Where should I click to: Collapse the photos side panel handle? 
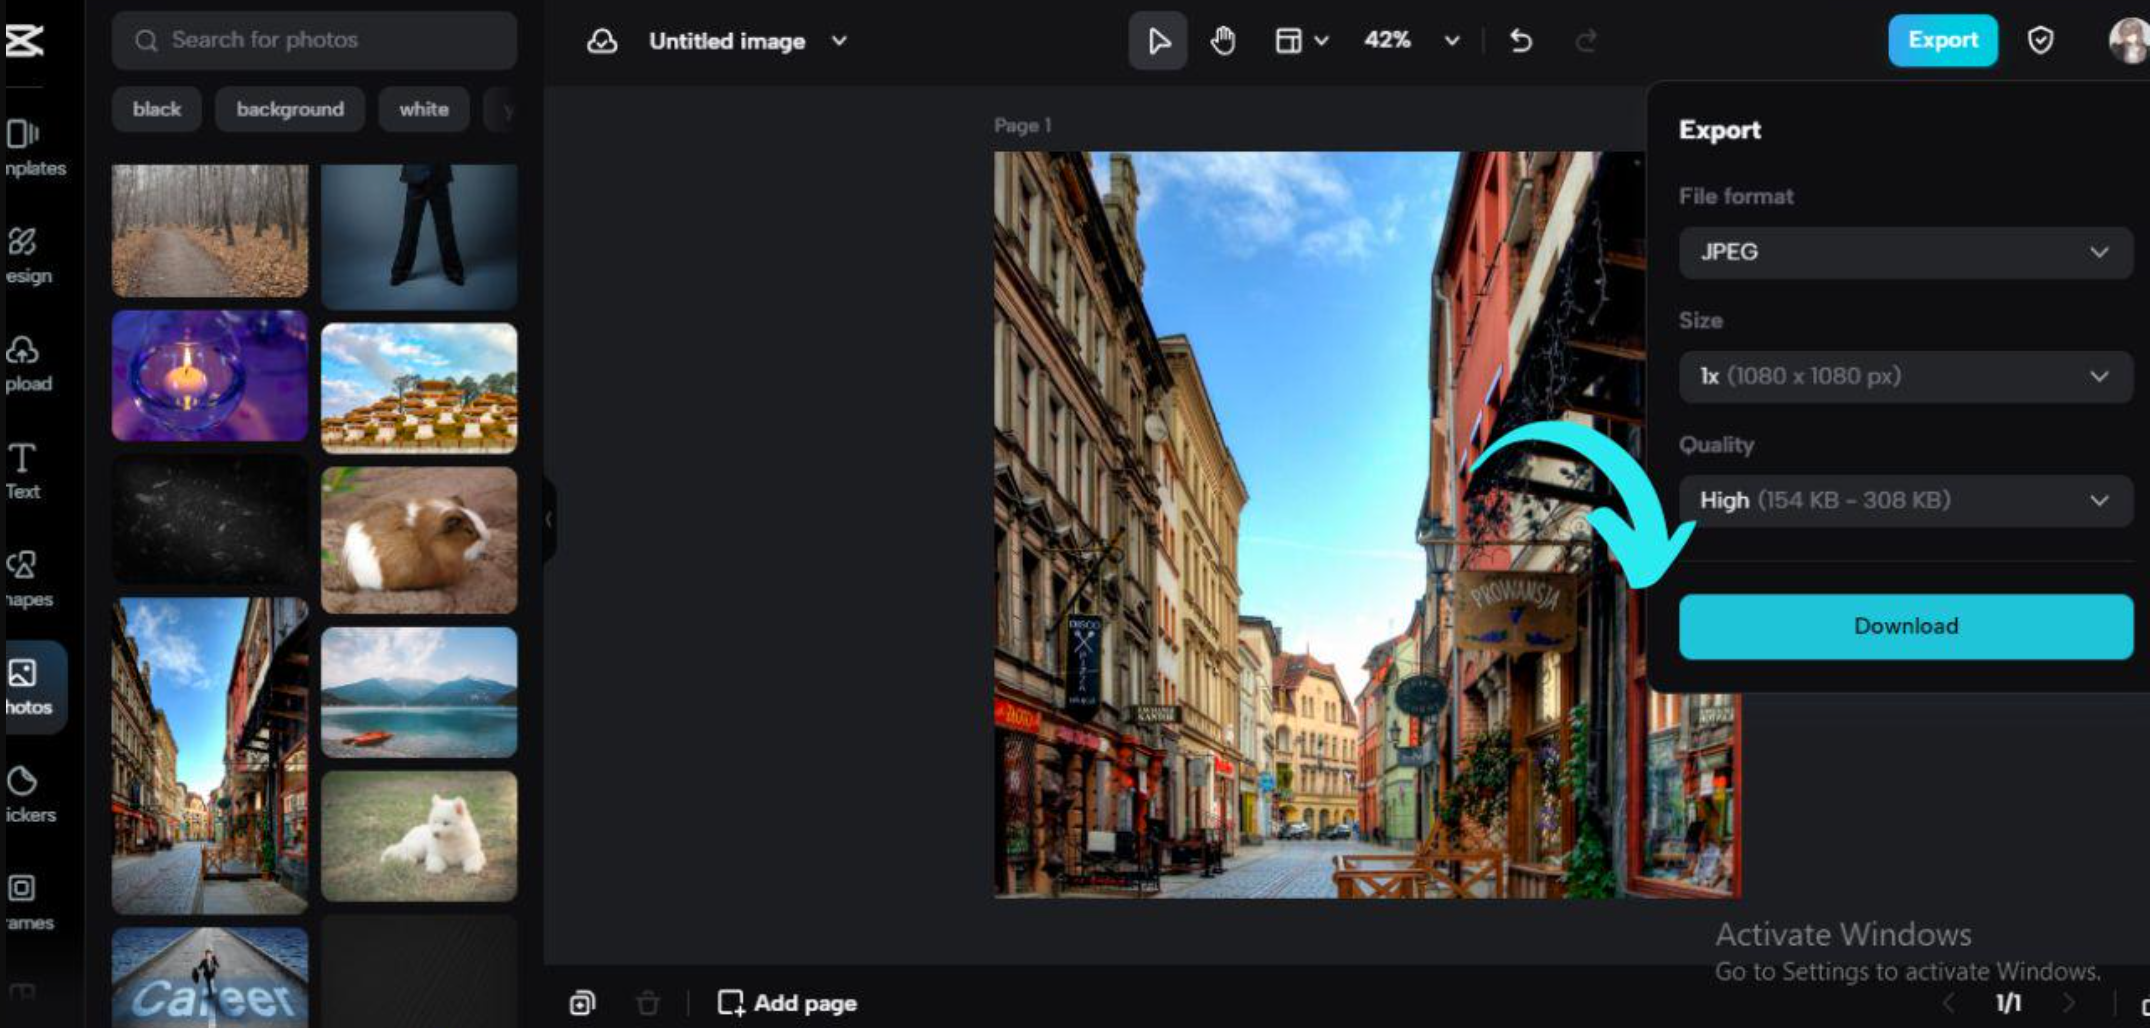(548, 519)
